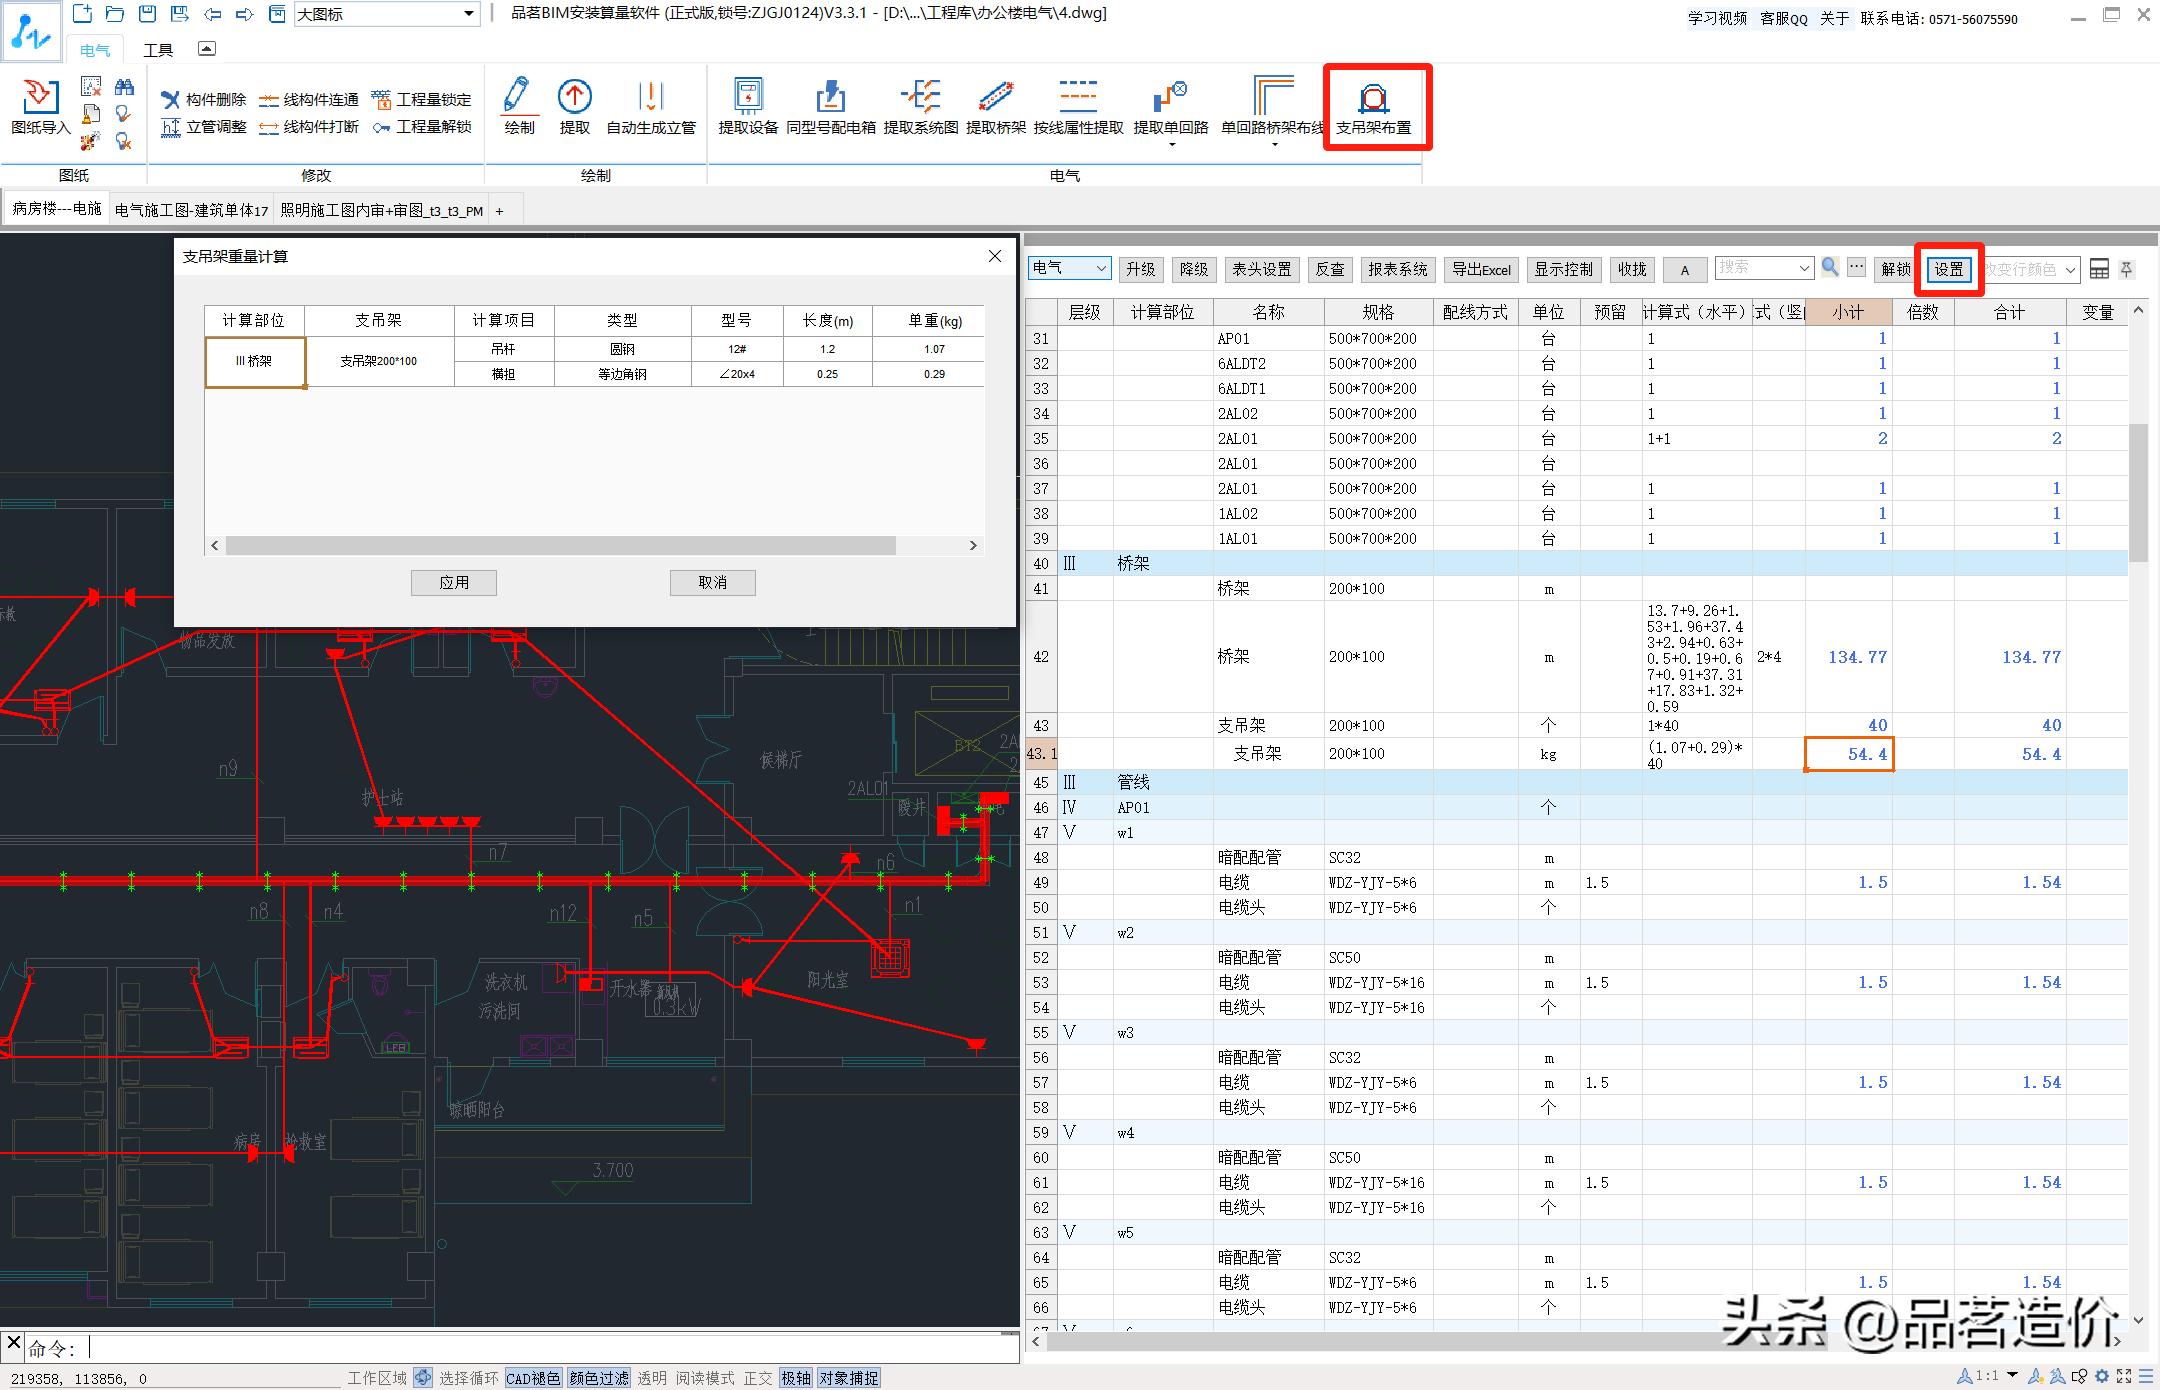Viewport: 2160px width, 1390px height.
Task: Toggle 对象捕捉 in the status bar
Action: 848,1378
